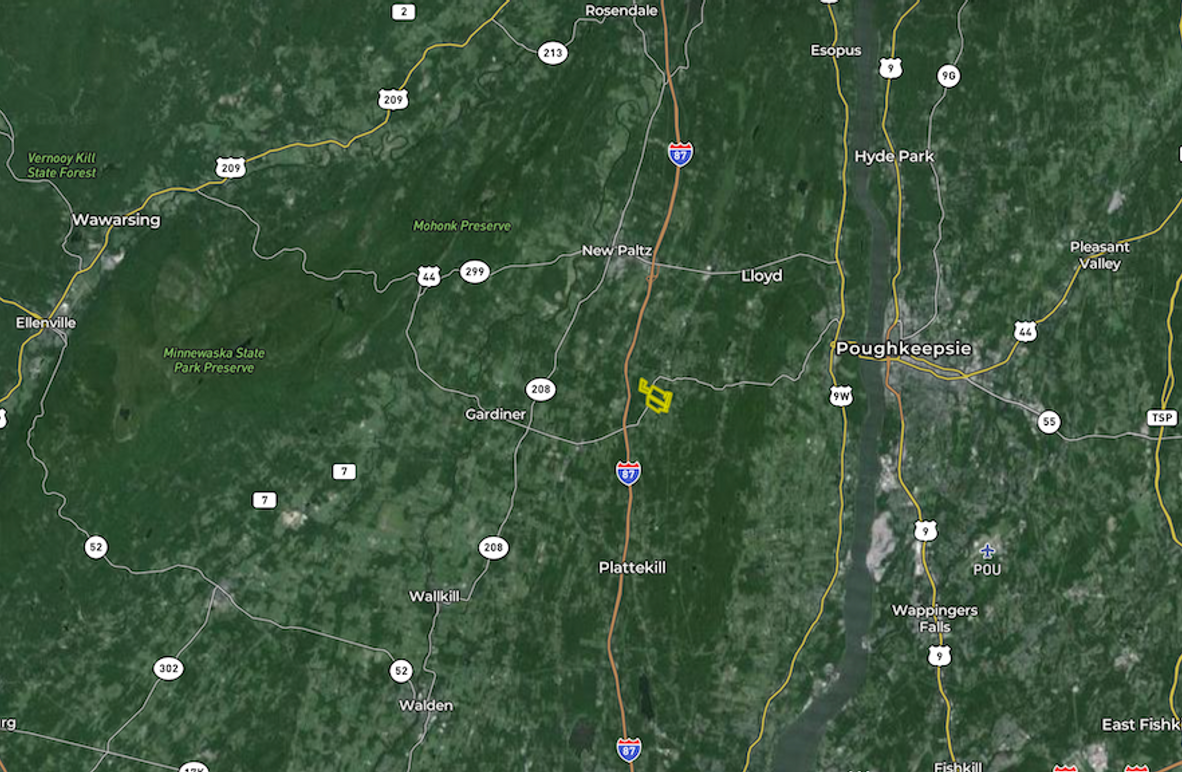Click the Plattekill place name
The width and height of the screenshot is (1182, 772).
pos(632,568)
